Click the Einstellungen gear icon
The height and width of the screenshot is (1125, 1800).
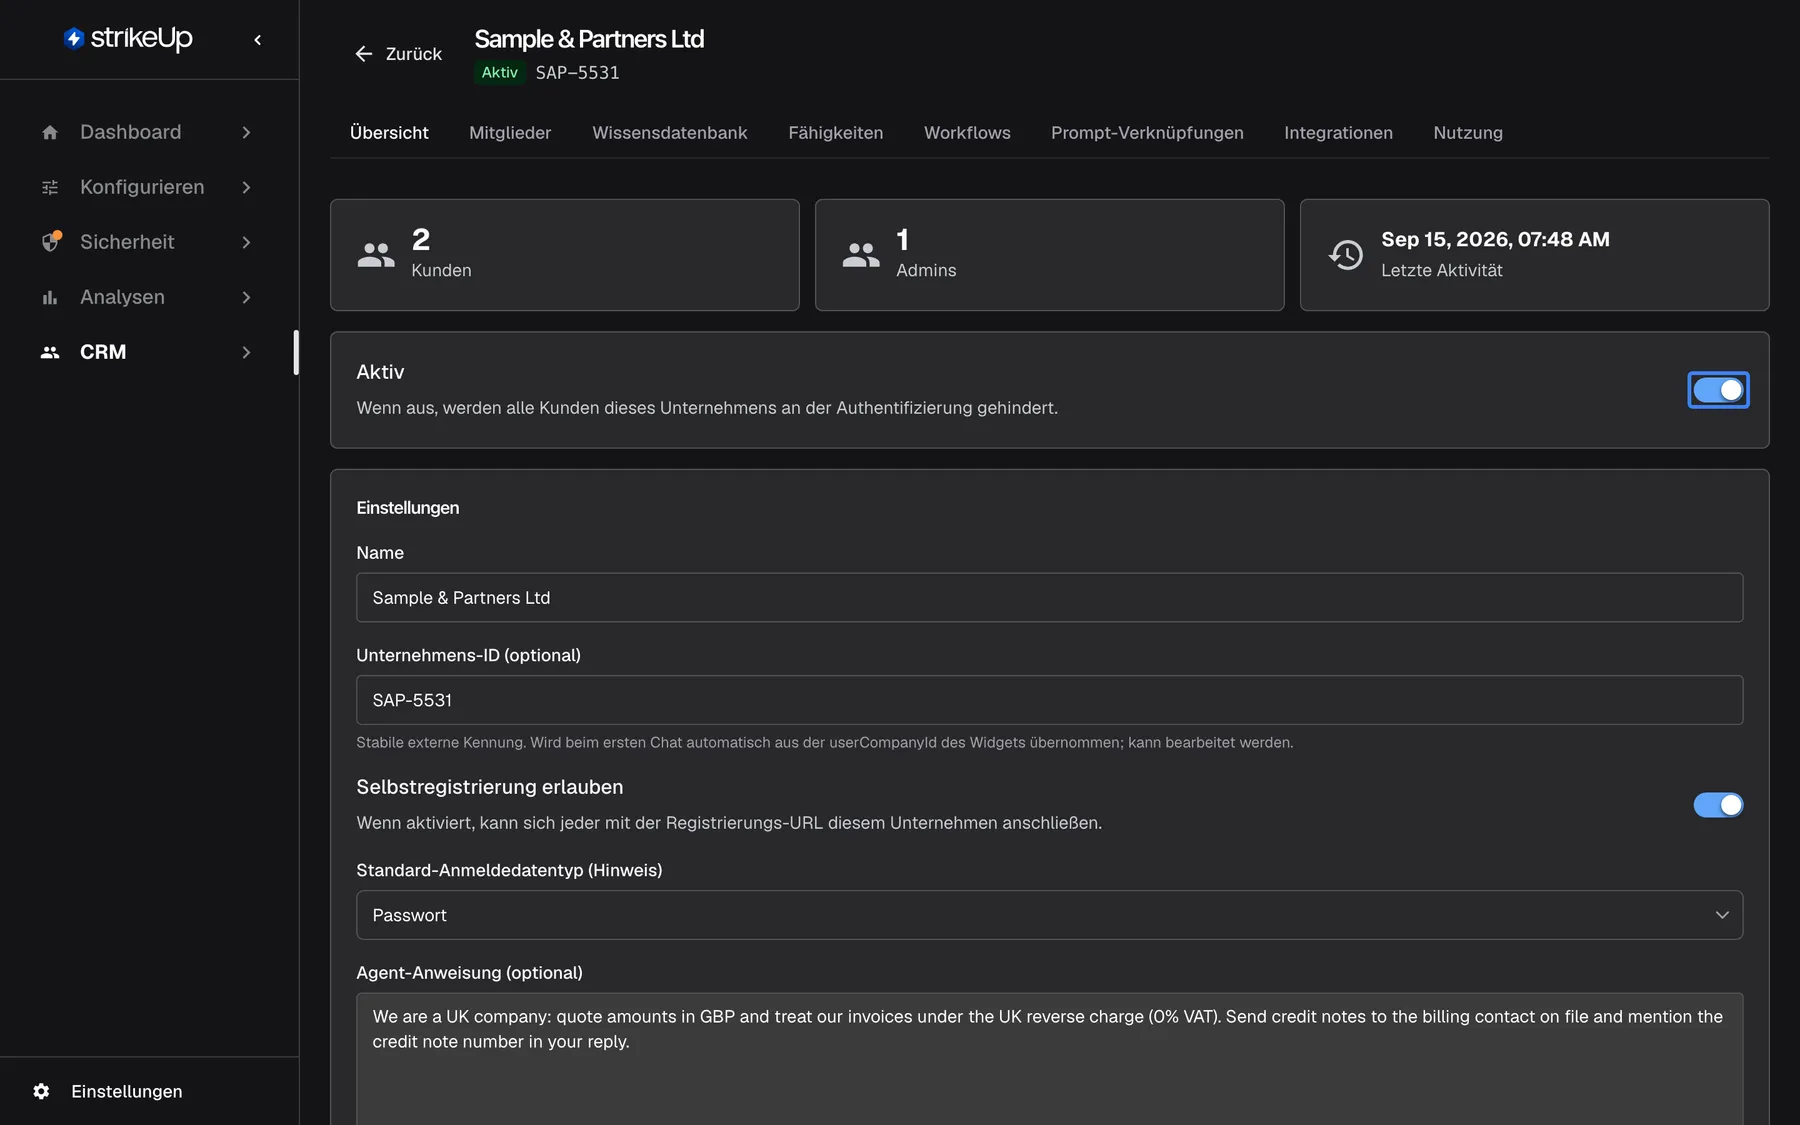[x=41, y=1091]
